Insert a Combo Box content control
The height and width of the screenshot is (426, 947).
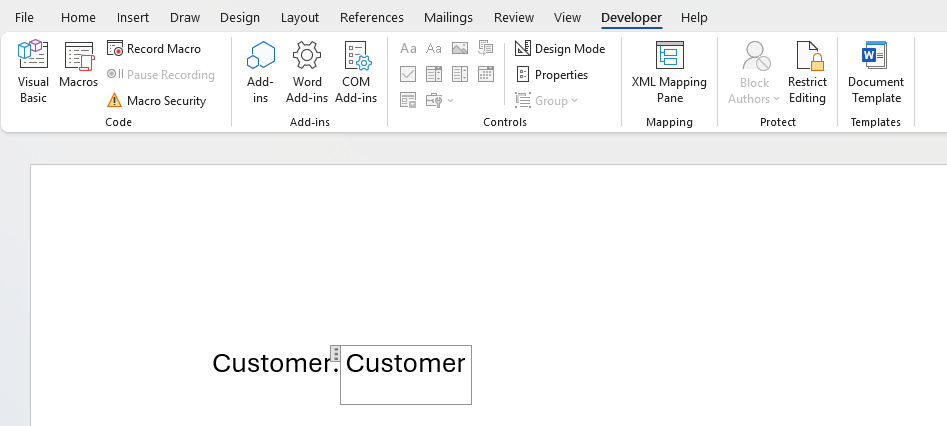tap(434, 74)
